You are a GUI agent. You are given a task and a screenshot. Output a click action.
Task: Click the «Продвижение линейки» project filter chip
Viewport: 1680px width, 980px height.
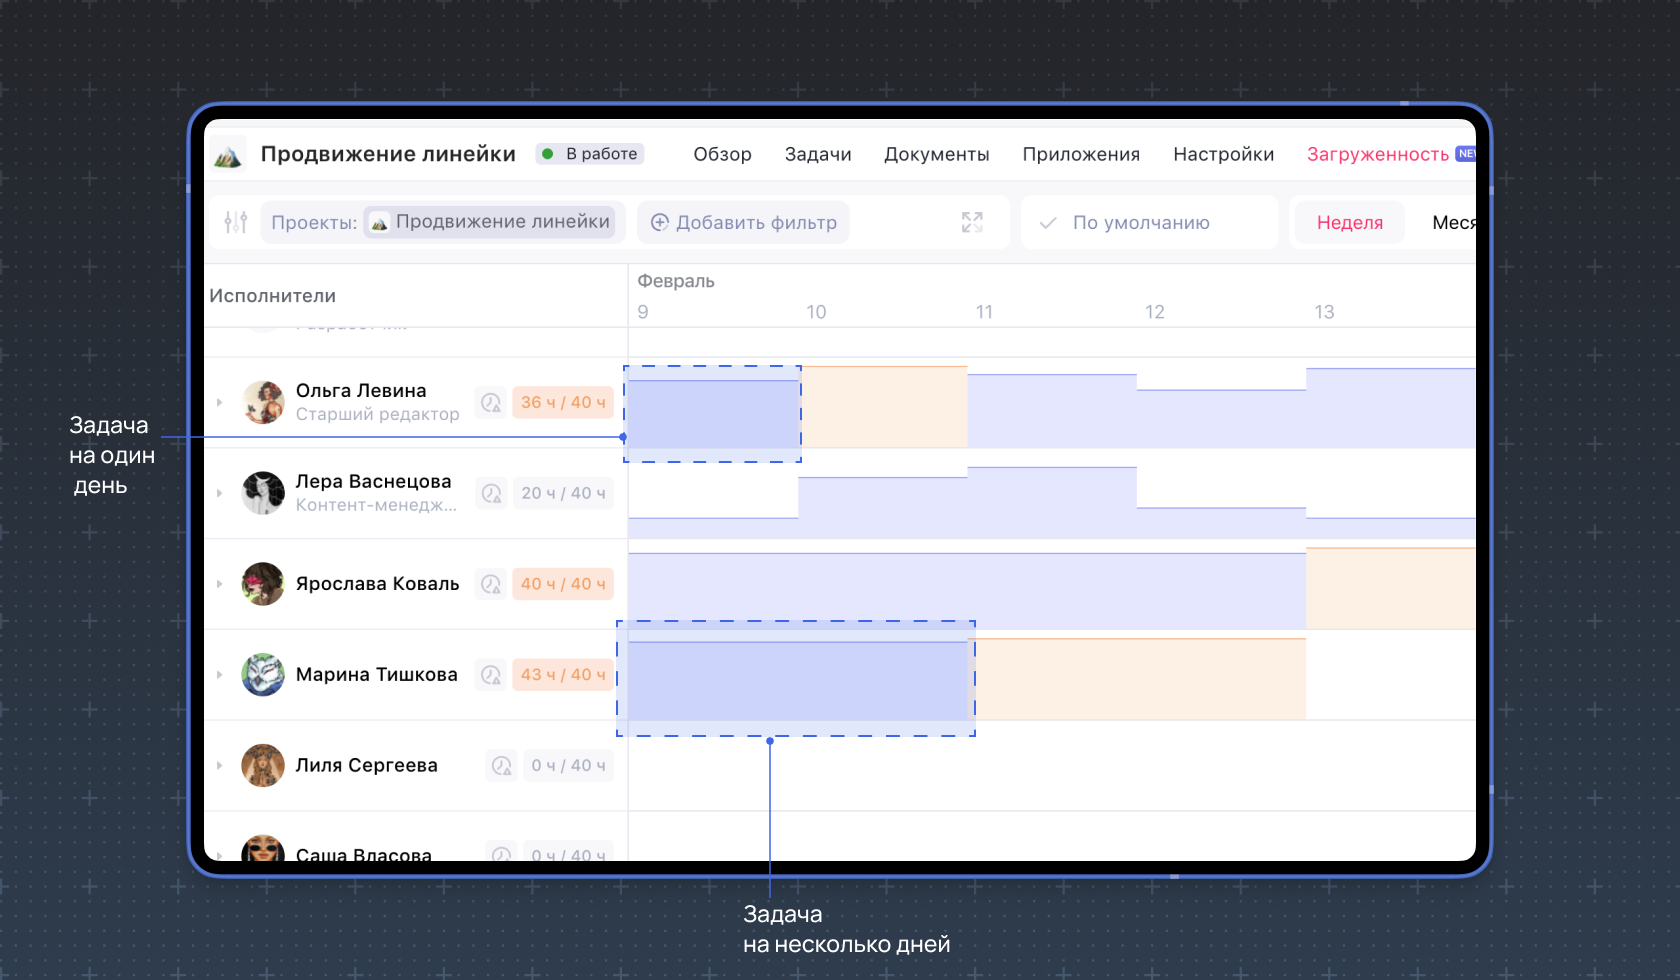coord(490,222)
